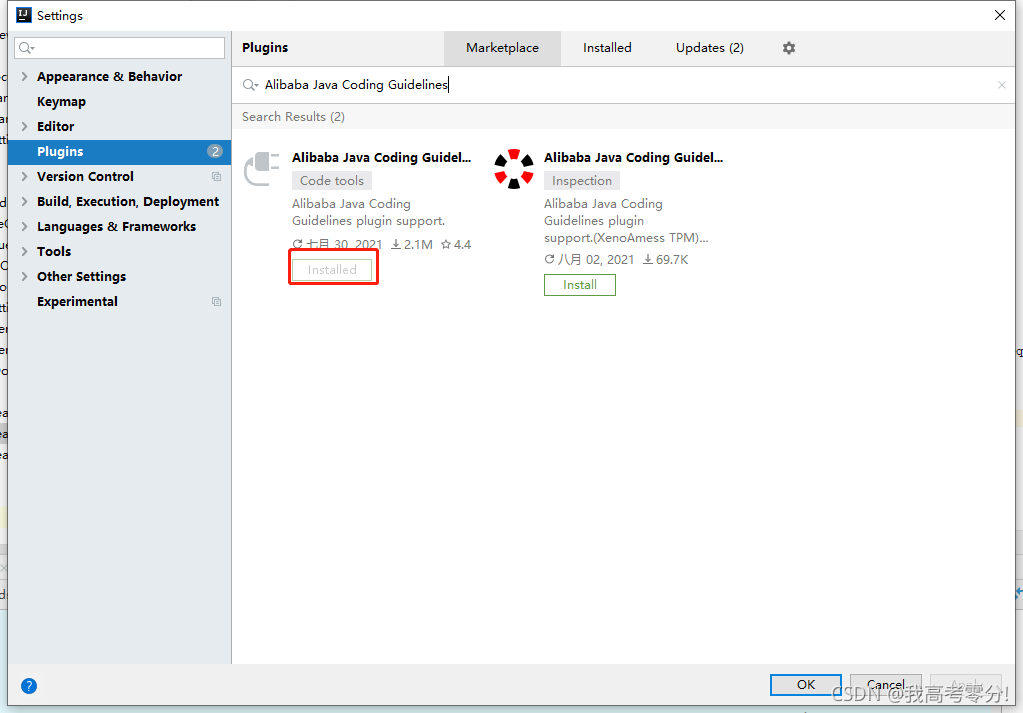Select Appearance & Behavior label

click(x=109, y=76)
